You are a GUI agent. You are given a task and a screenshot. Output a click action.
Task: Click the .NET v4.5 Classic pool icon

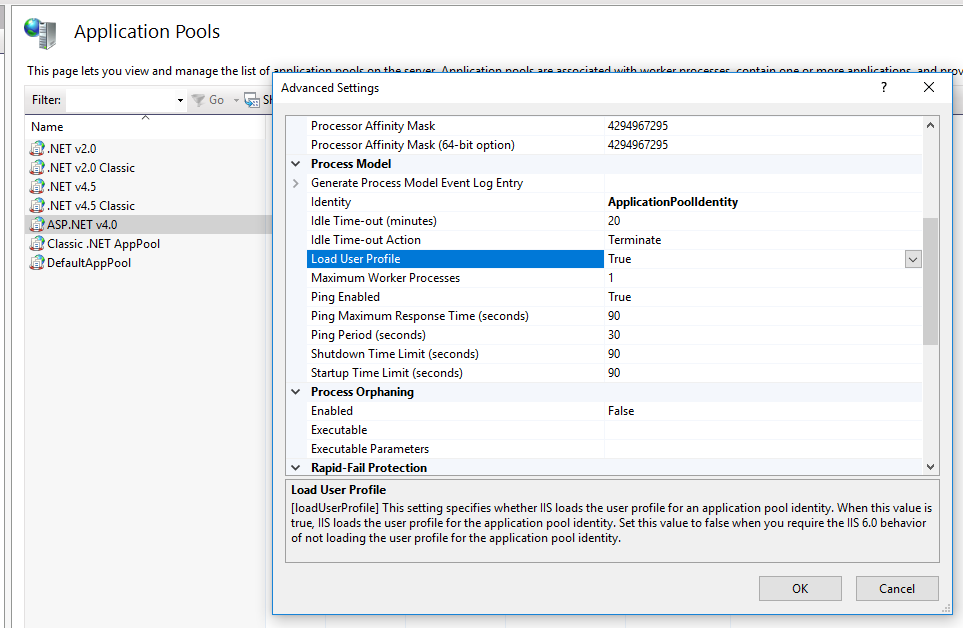(x=37, y=205)
